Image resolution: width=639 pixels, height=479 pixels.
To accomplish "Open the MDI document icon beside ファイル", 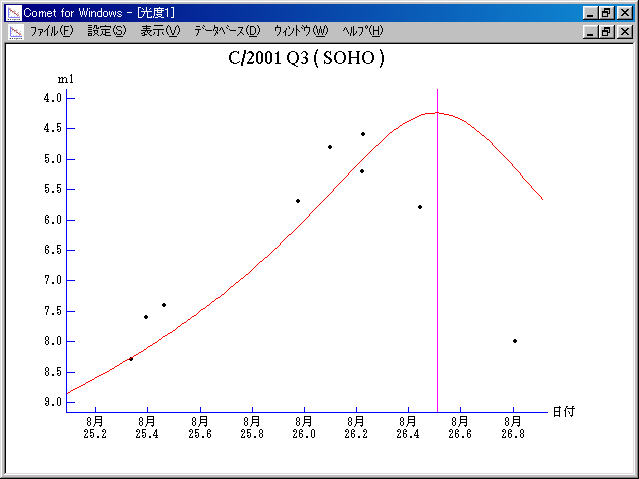I will (15, 31).
